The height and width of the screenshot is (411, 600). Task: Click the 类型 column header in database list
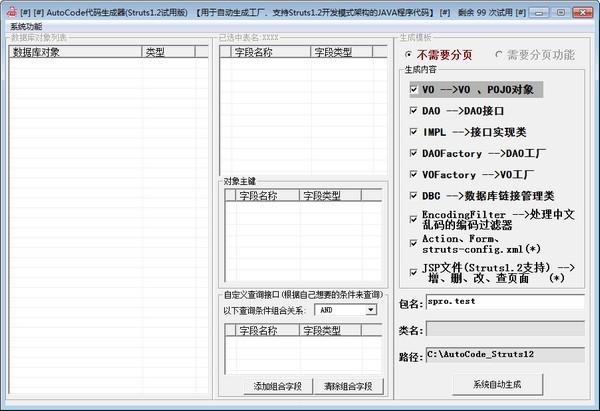(x=168, y=52)
